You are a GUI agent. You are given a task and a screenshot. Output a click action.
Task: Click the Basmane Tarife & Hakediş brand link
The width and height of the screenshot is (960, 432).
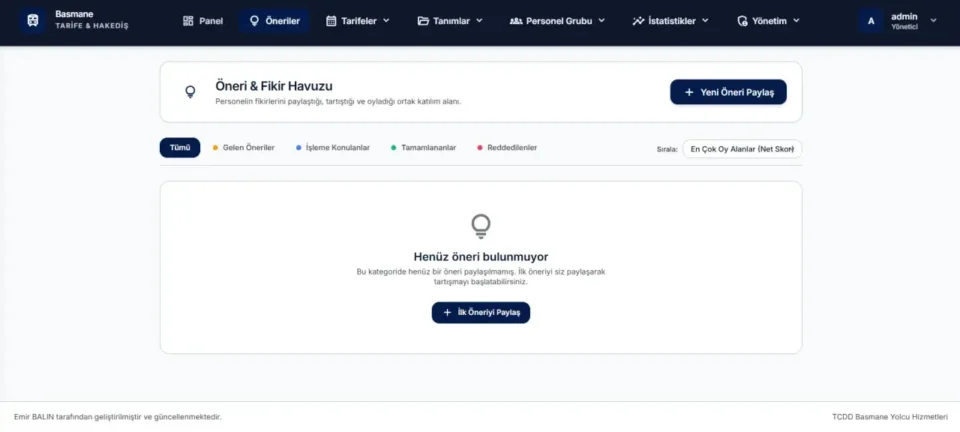point(75,20)
